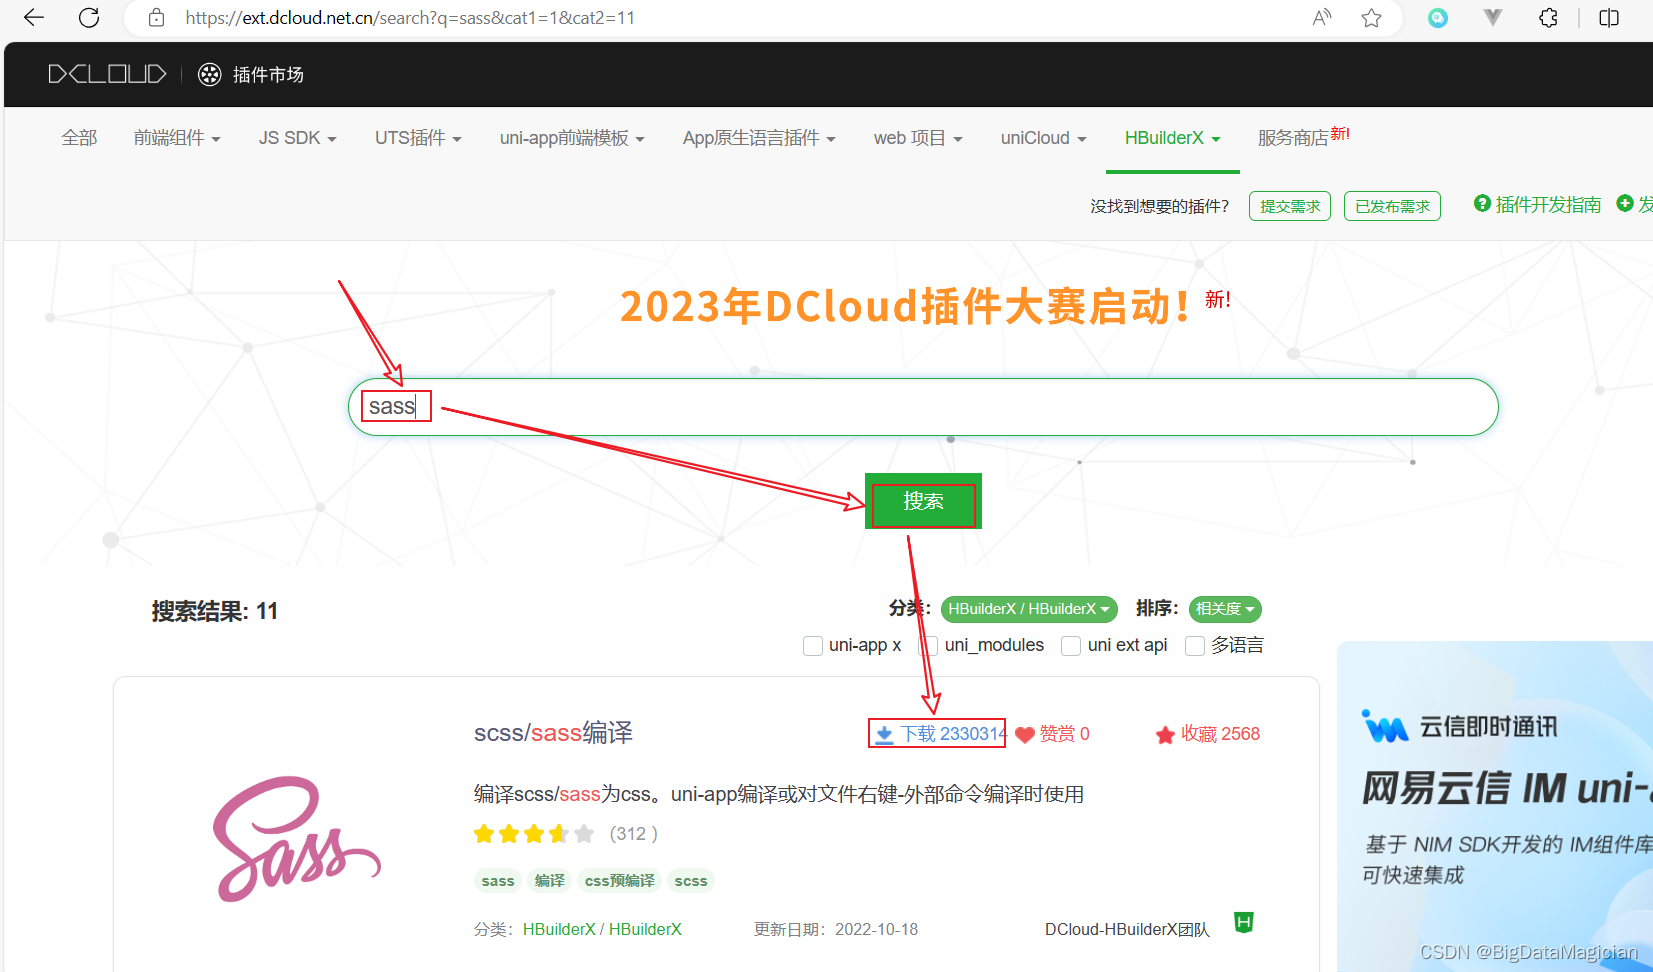Select the HBuilderX navigation tab
The width and height of the screenshot is (1653, 972).
[1173, 138]
